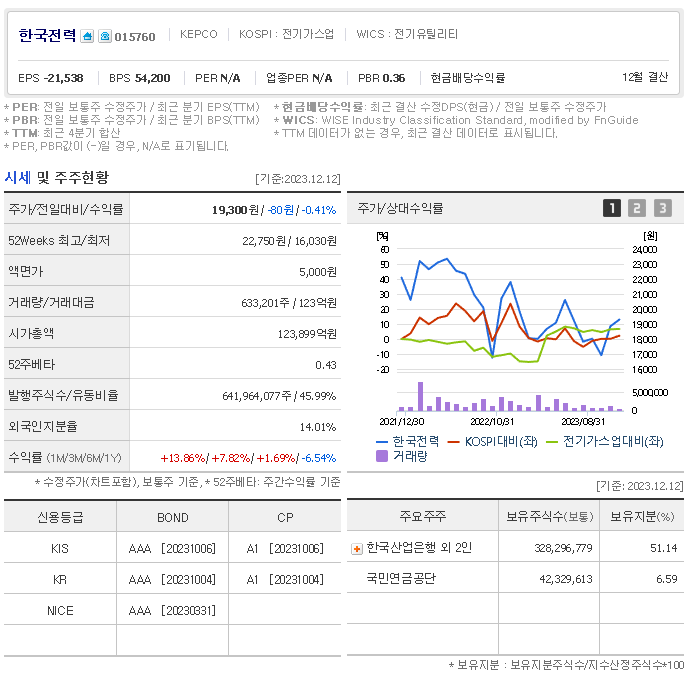Viewport: 689px width, 685px height.
Task: Select the 51.14 ownership percentage
Action: pyautogui.click(x=664, y=548)
